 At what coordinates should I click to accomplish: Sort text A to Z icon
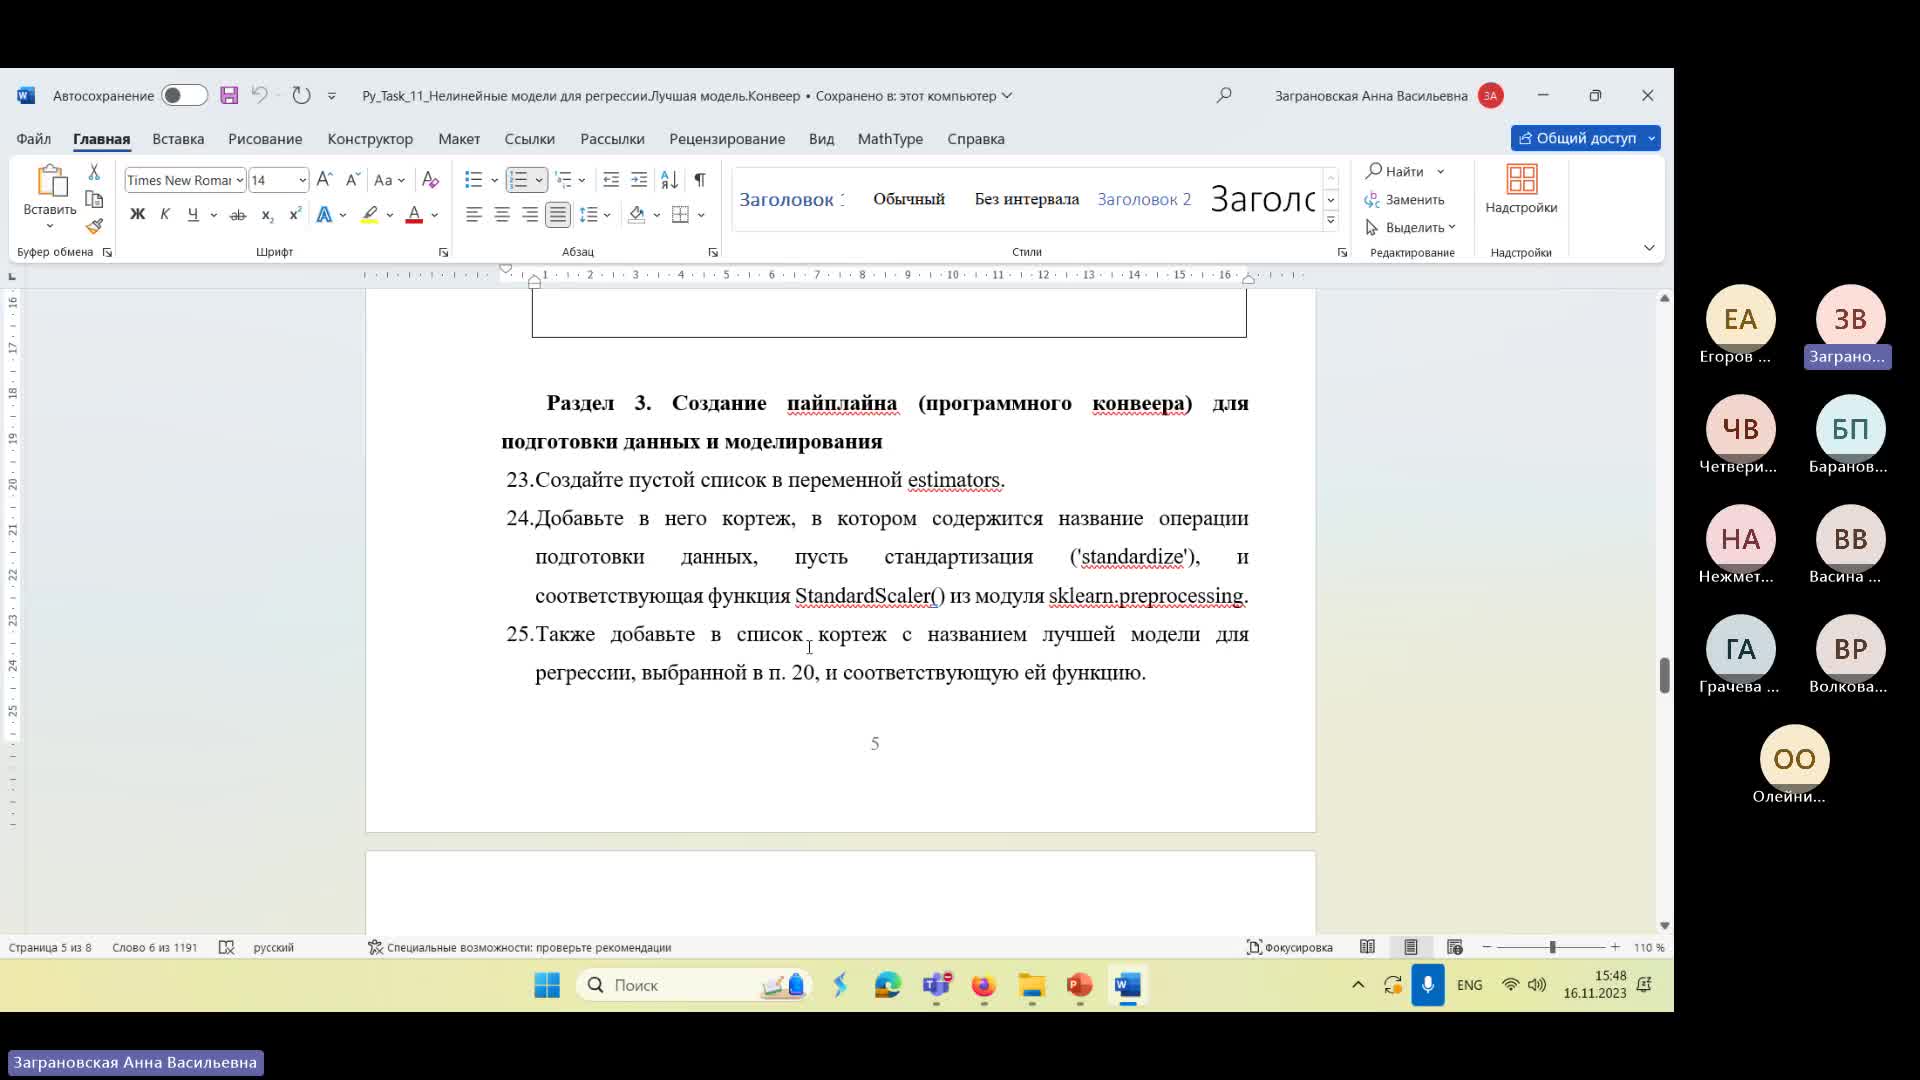pos(669,179)
